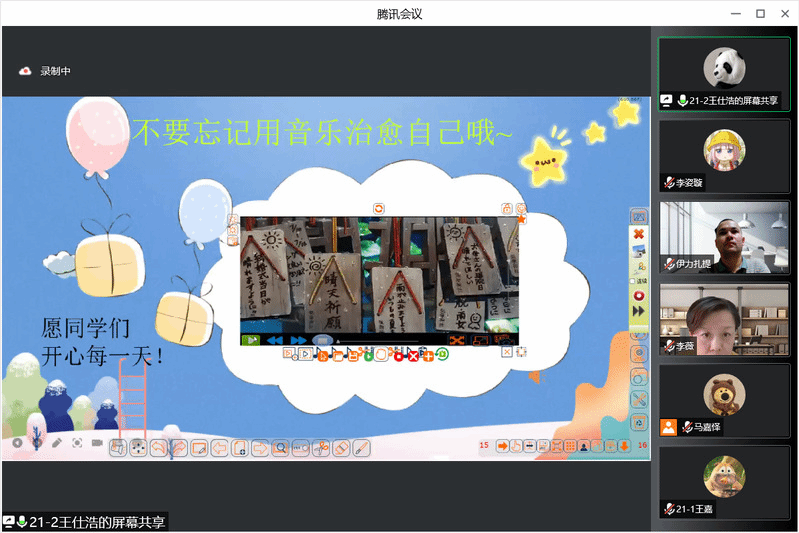Click the rotate handle above the video
This screenshot has height=533, width=799.
click(x=379, y=208)
